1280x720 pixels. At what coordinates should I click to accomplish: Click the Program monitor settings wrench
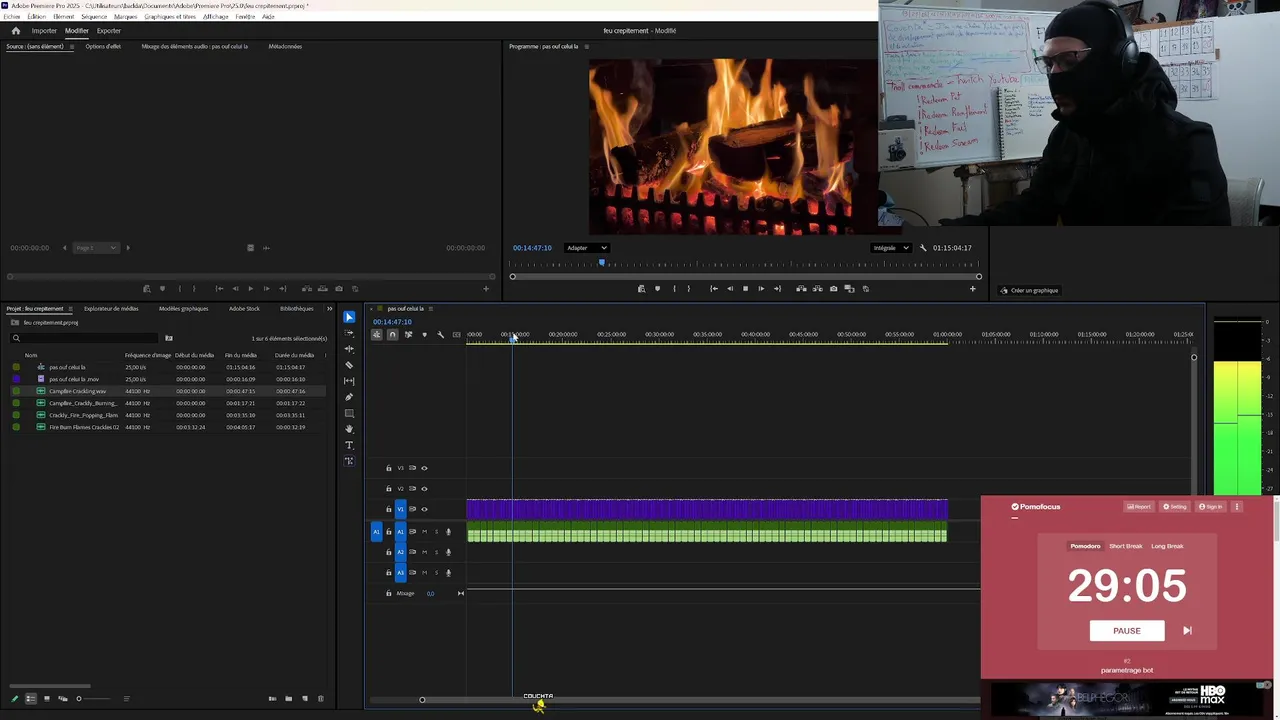tap(923, 248)
